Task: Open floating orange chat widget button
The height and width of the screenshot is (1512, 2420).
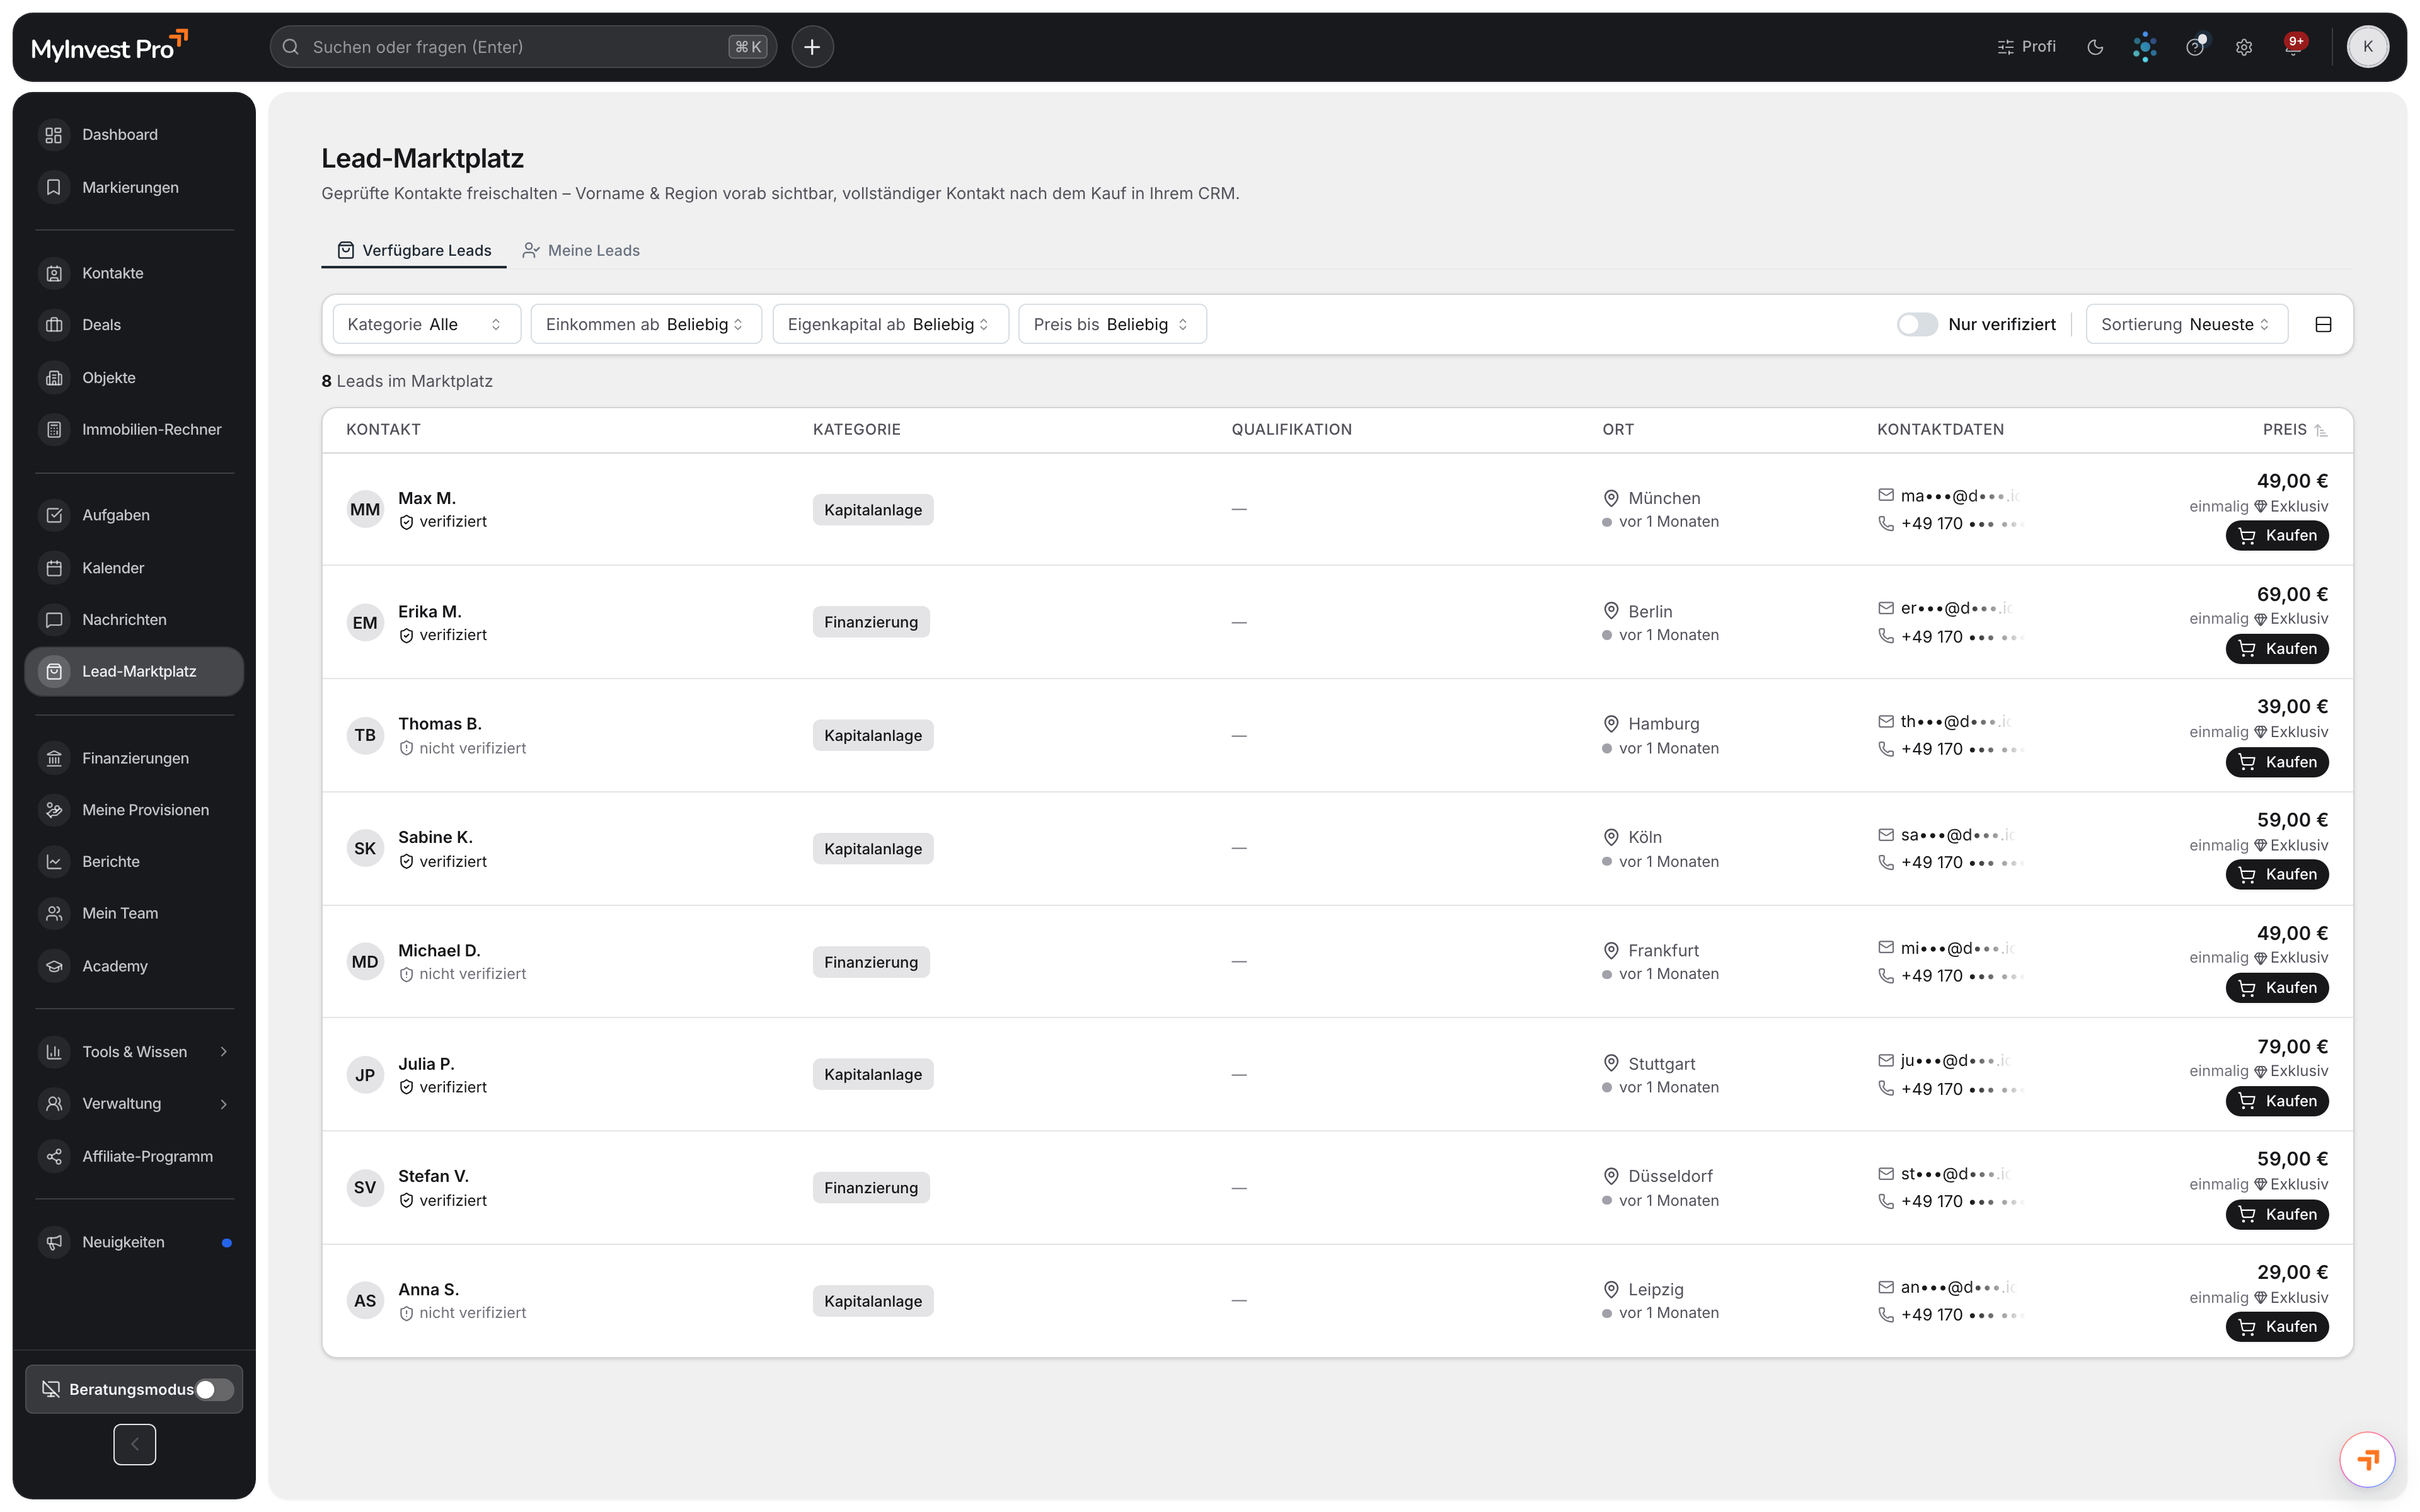Action: point(2367,1460)
